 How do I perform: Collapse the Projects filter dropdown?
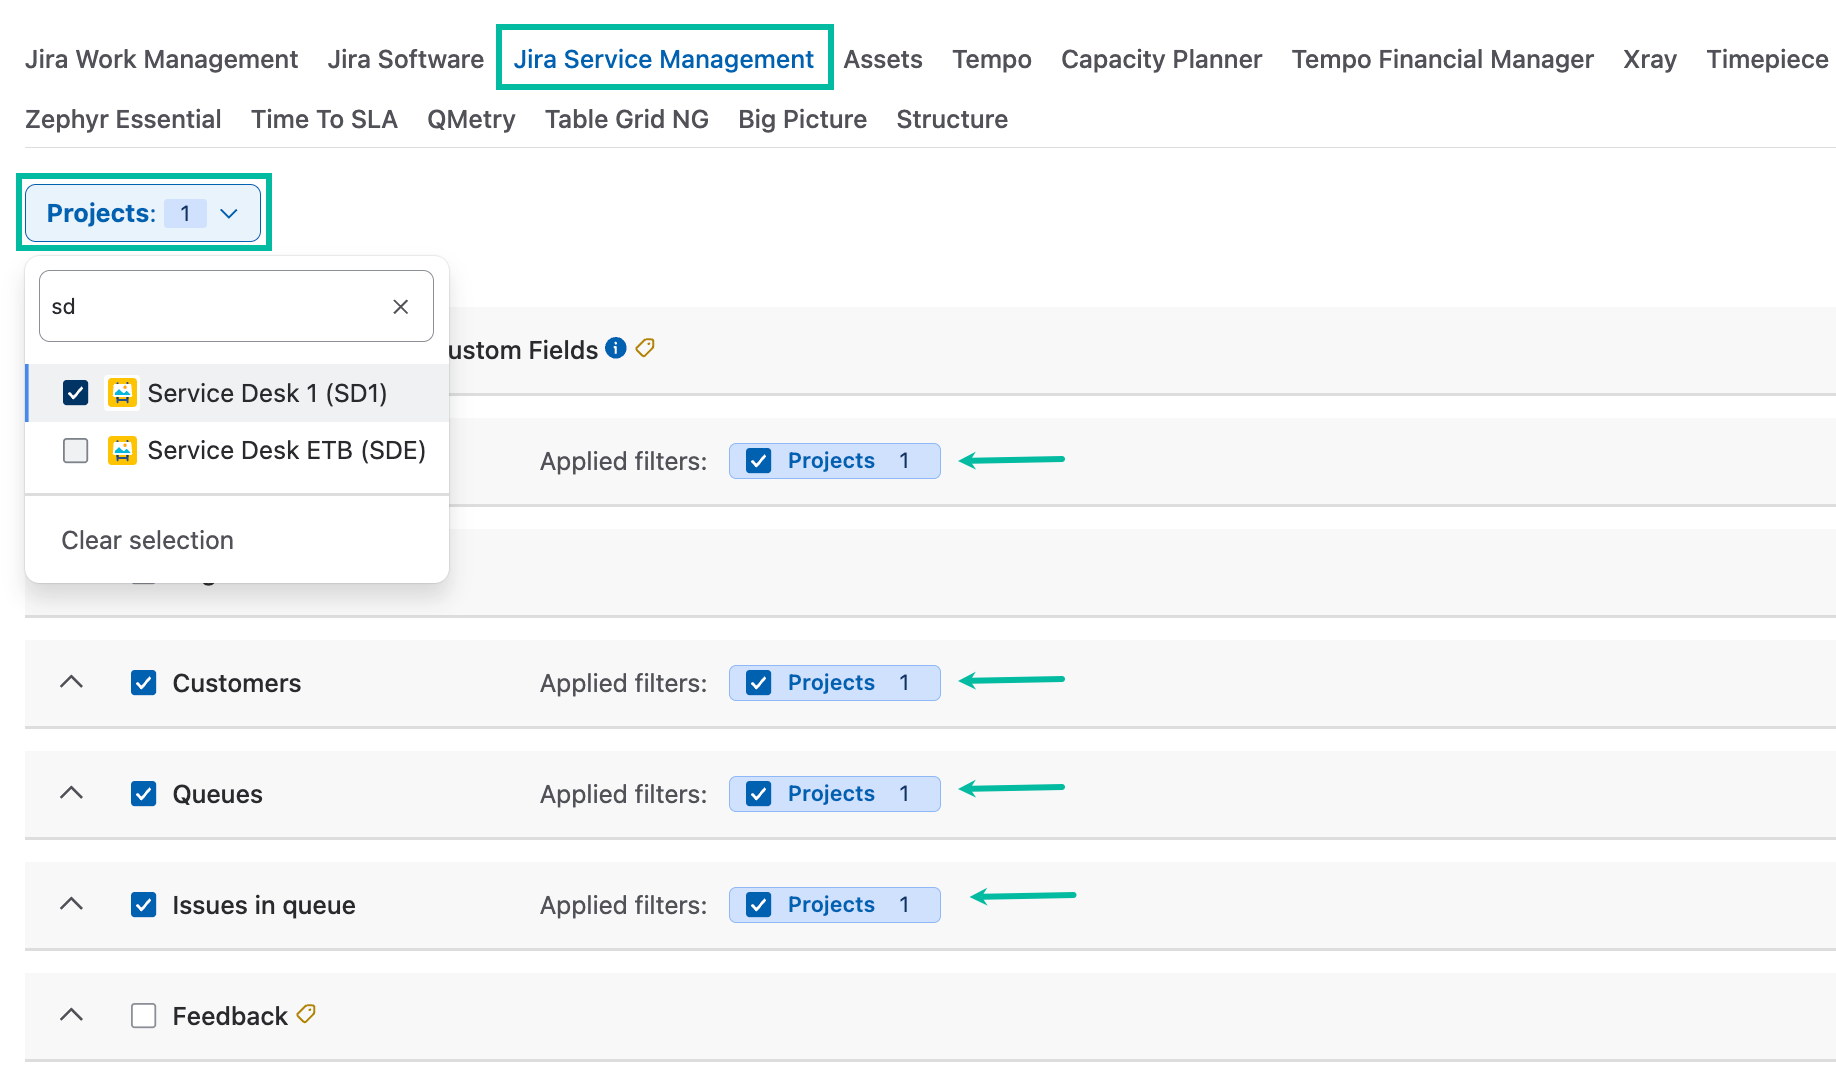point(143,213)
